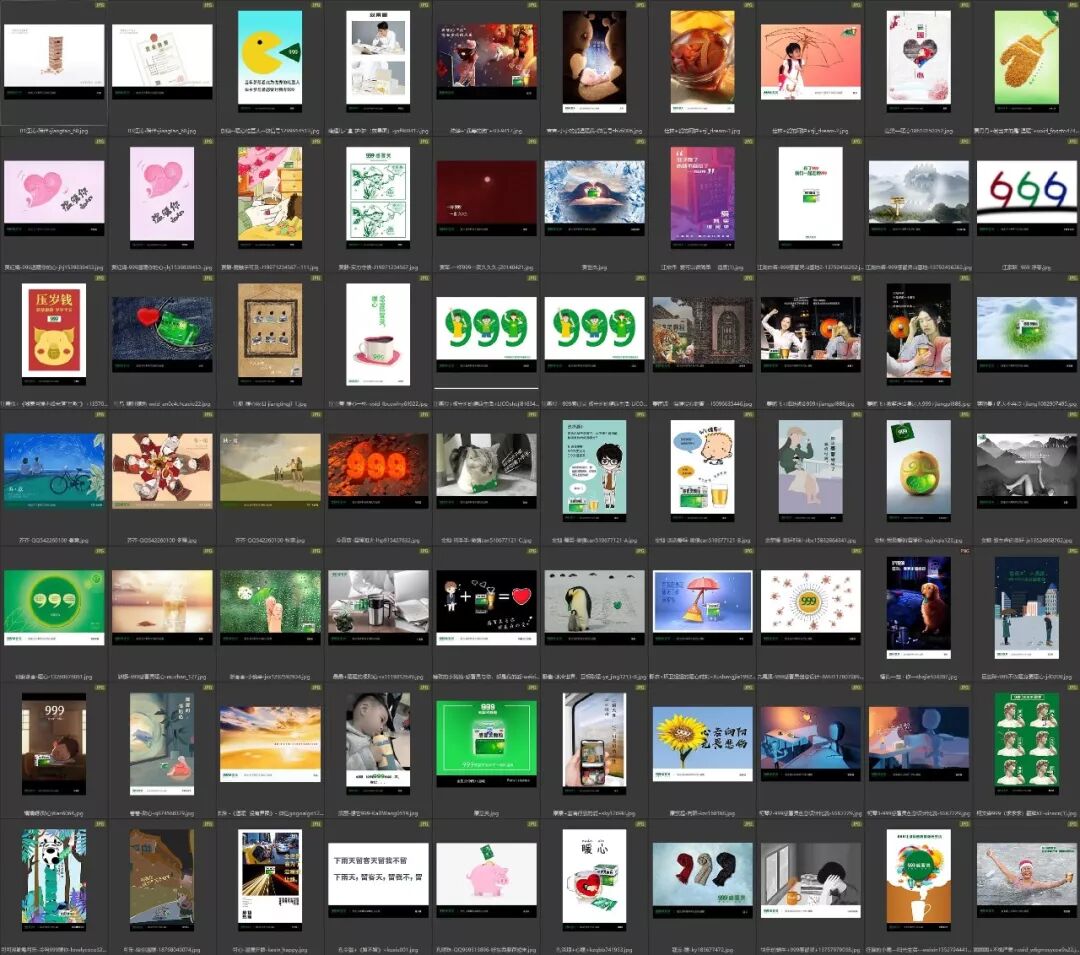Viewport: 1080px width, 955px height.
Task: Click the red umbrella on blue thumbnail
Action: 703,608
